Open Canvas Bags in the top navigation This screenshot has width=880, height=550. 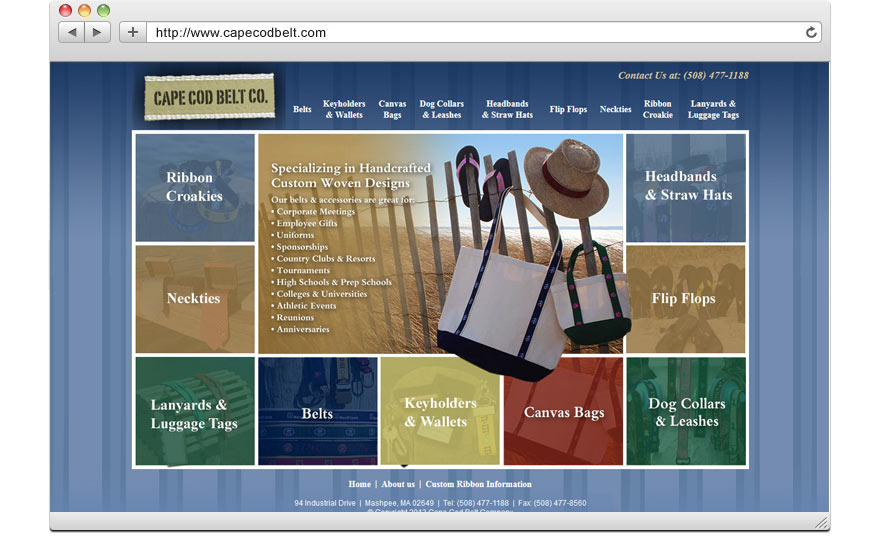click(392, 109)
